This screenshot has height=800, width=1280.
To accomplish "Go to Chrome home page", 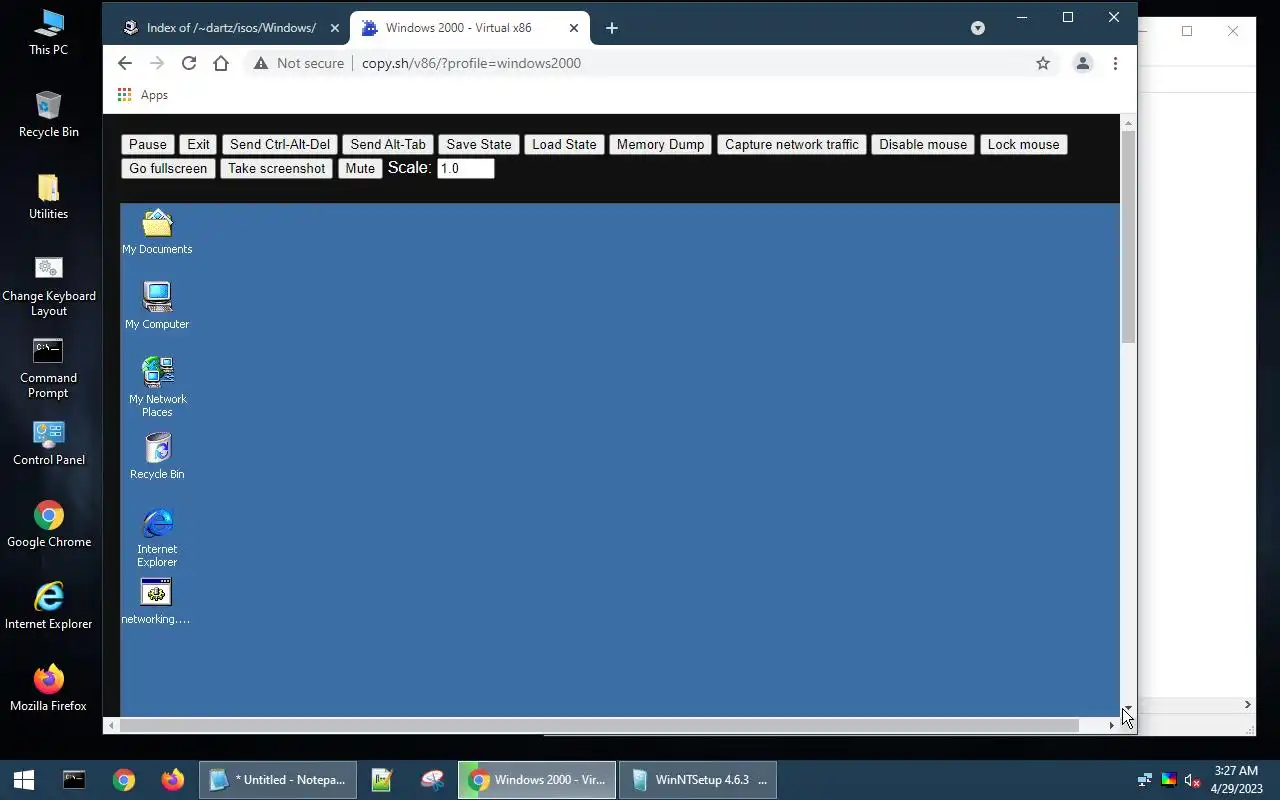I will 221,63.
